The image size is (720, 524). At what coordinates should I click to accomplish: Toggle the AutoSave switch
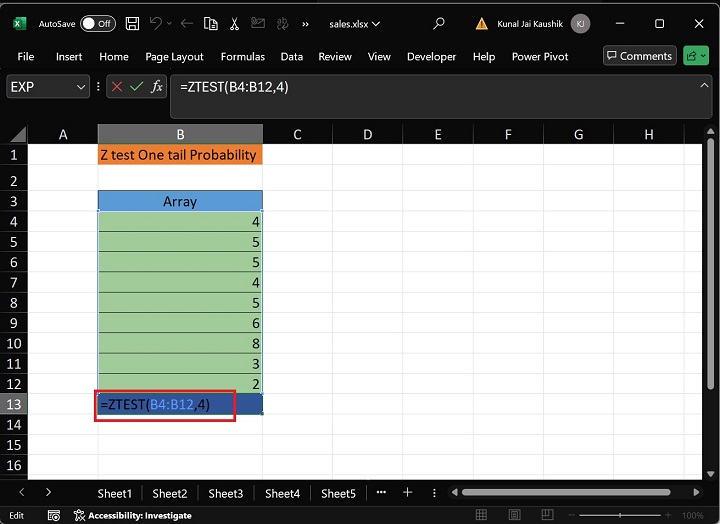[97, 23]
